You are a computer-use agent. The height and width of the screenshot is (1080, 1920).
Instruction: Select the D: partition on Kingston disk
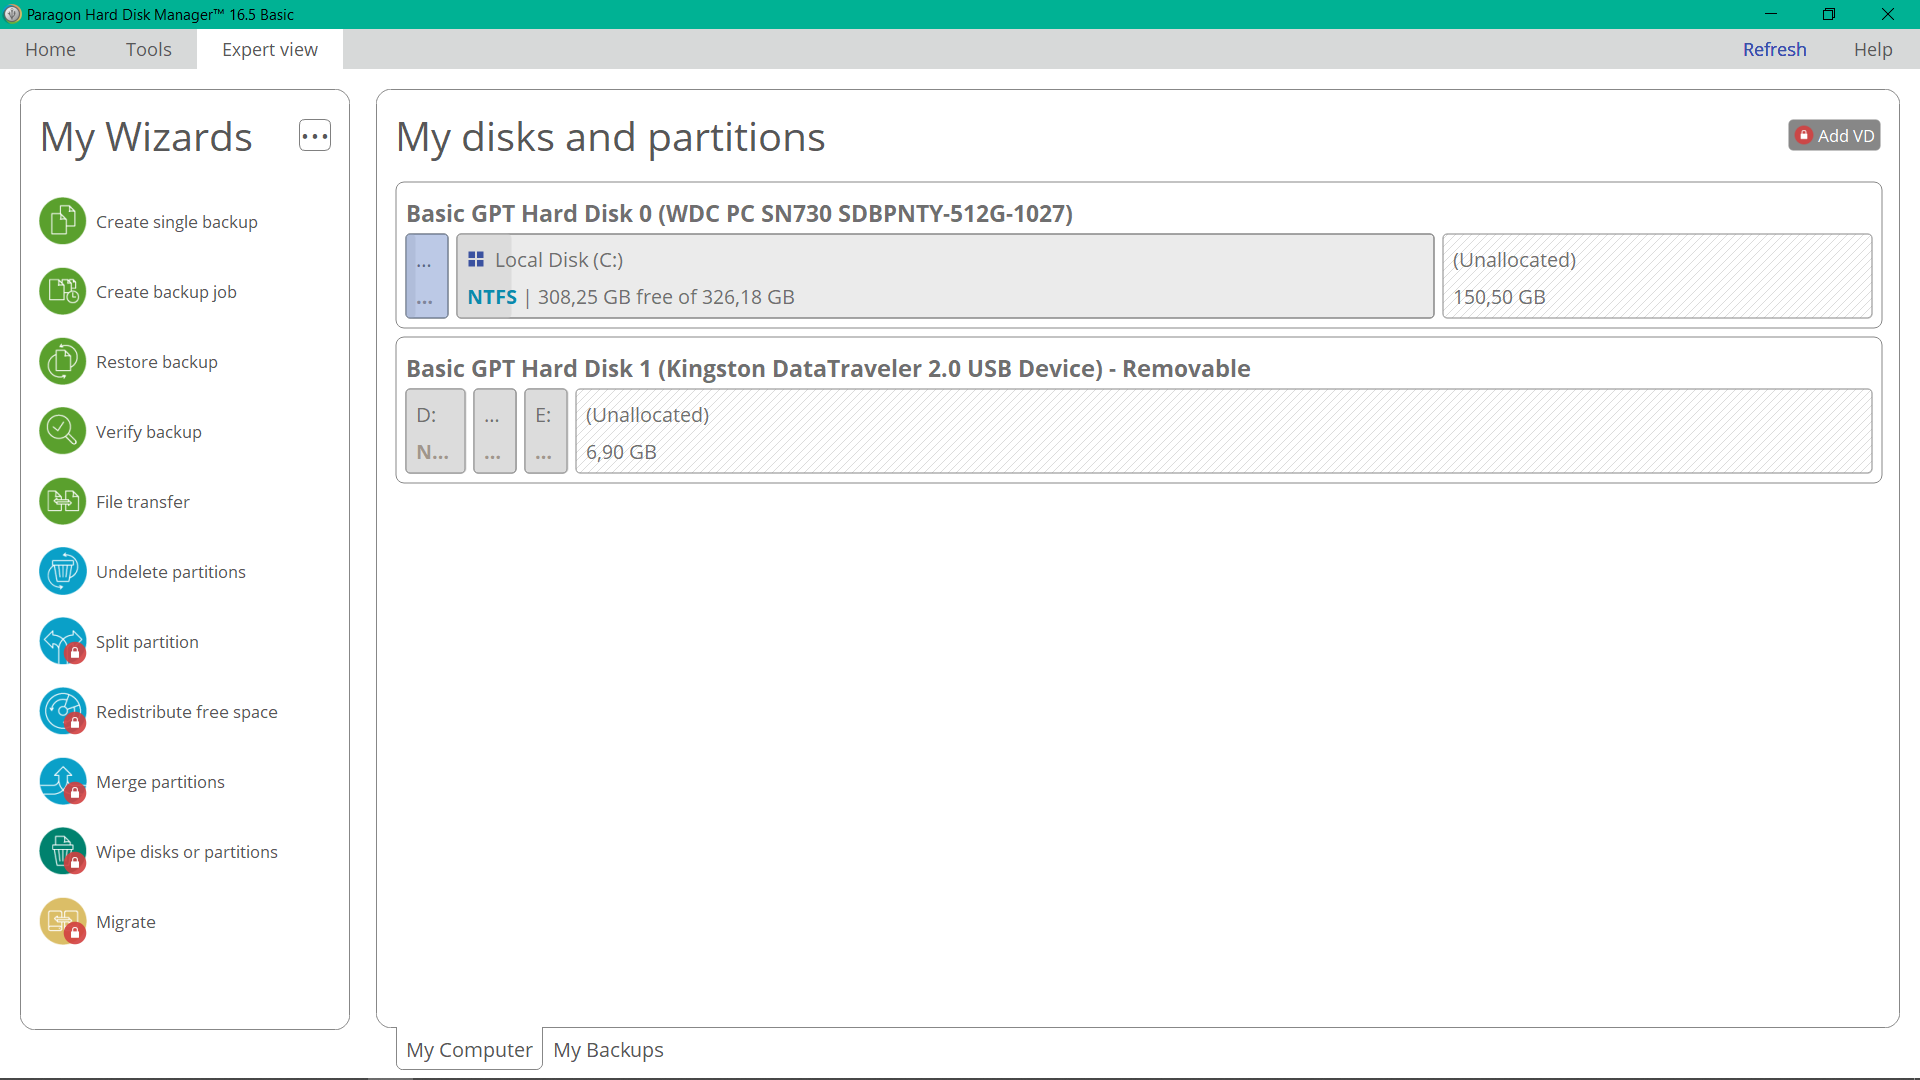tap(434, 432)
